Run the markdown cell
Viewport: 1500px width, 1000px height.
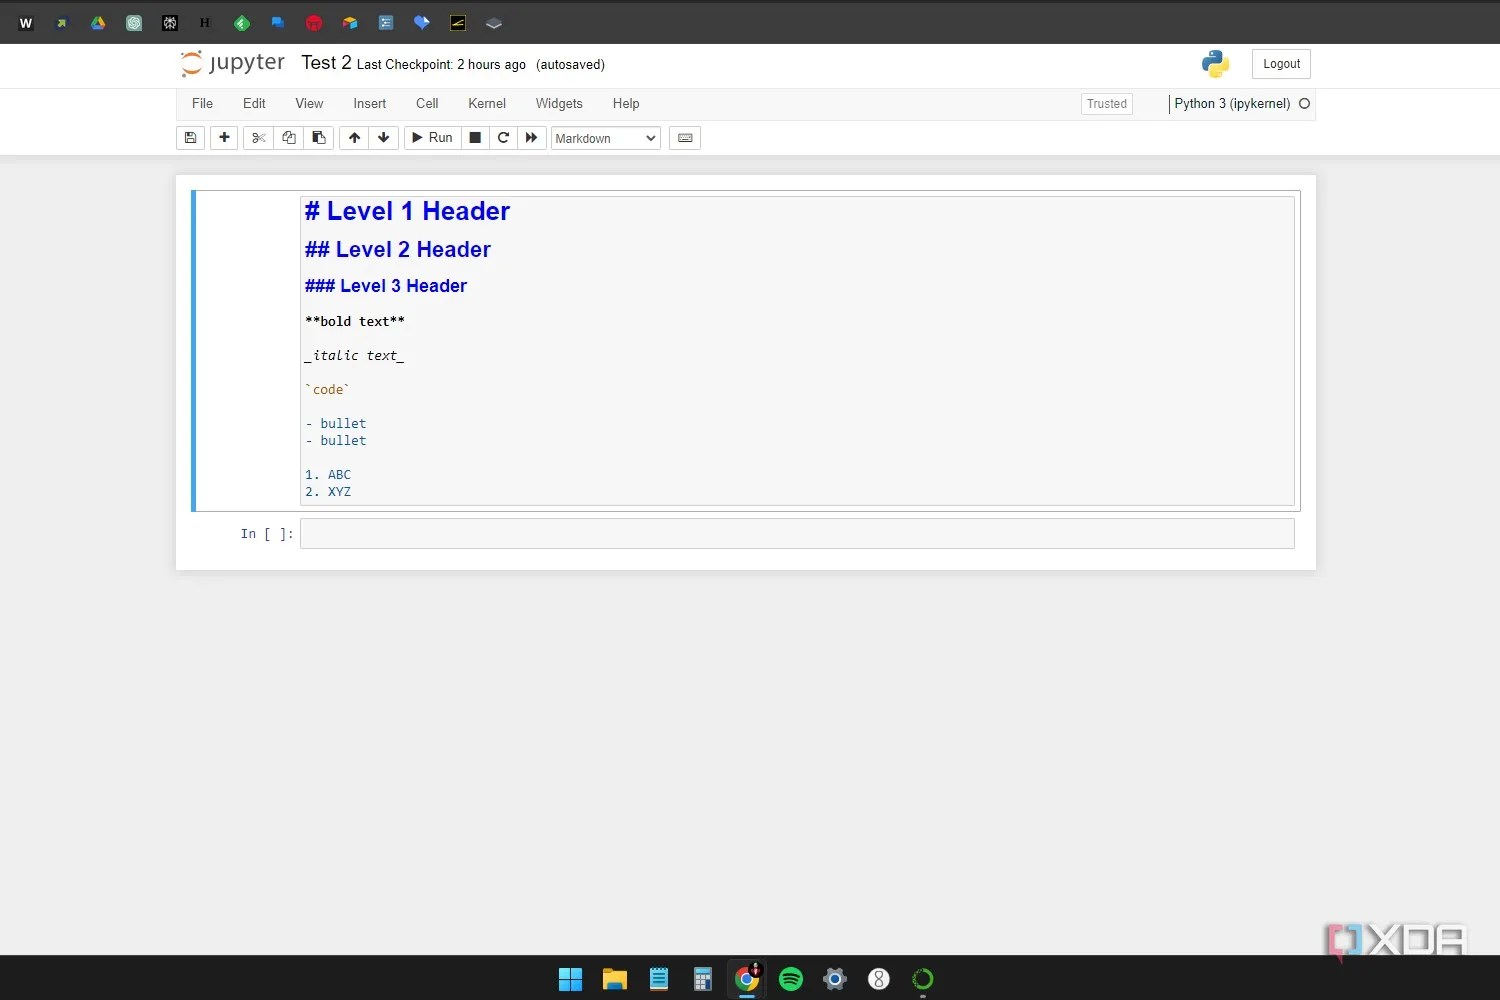click(x=431, y=138)
